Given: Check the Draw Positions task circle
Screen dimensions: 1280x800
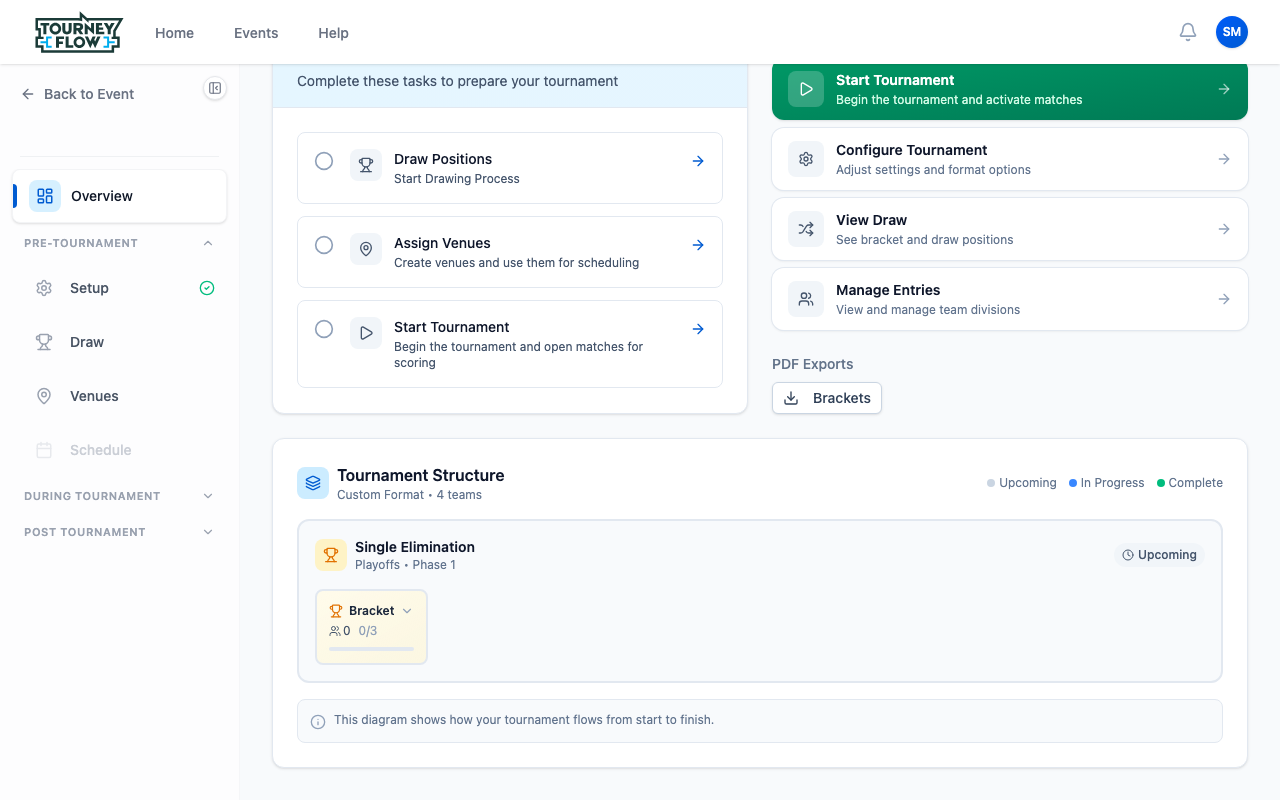Looking at the screenshot, I should coord(324,161).
